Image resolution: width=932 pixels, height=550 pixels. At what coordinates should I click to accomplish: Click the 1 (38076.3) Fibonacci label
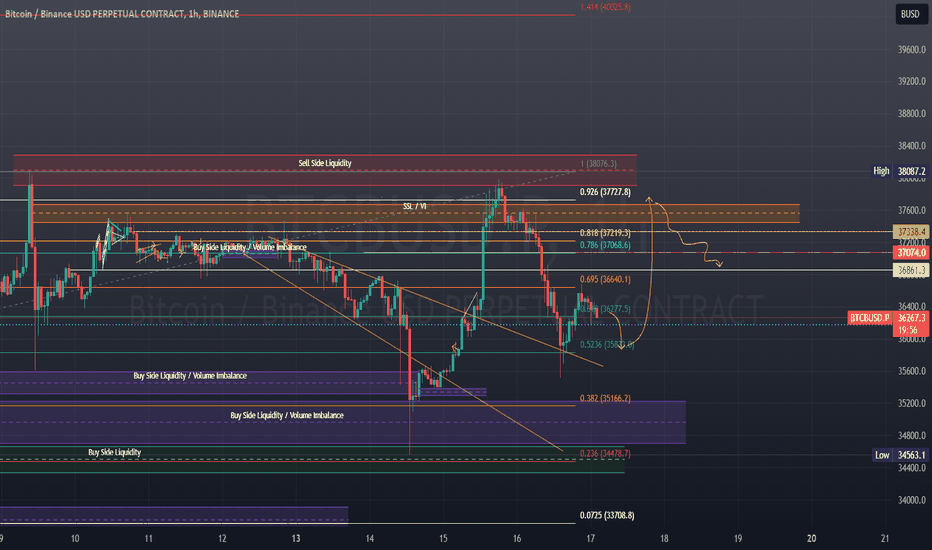click(x=599, y=164)
